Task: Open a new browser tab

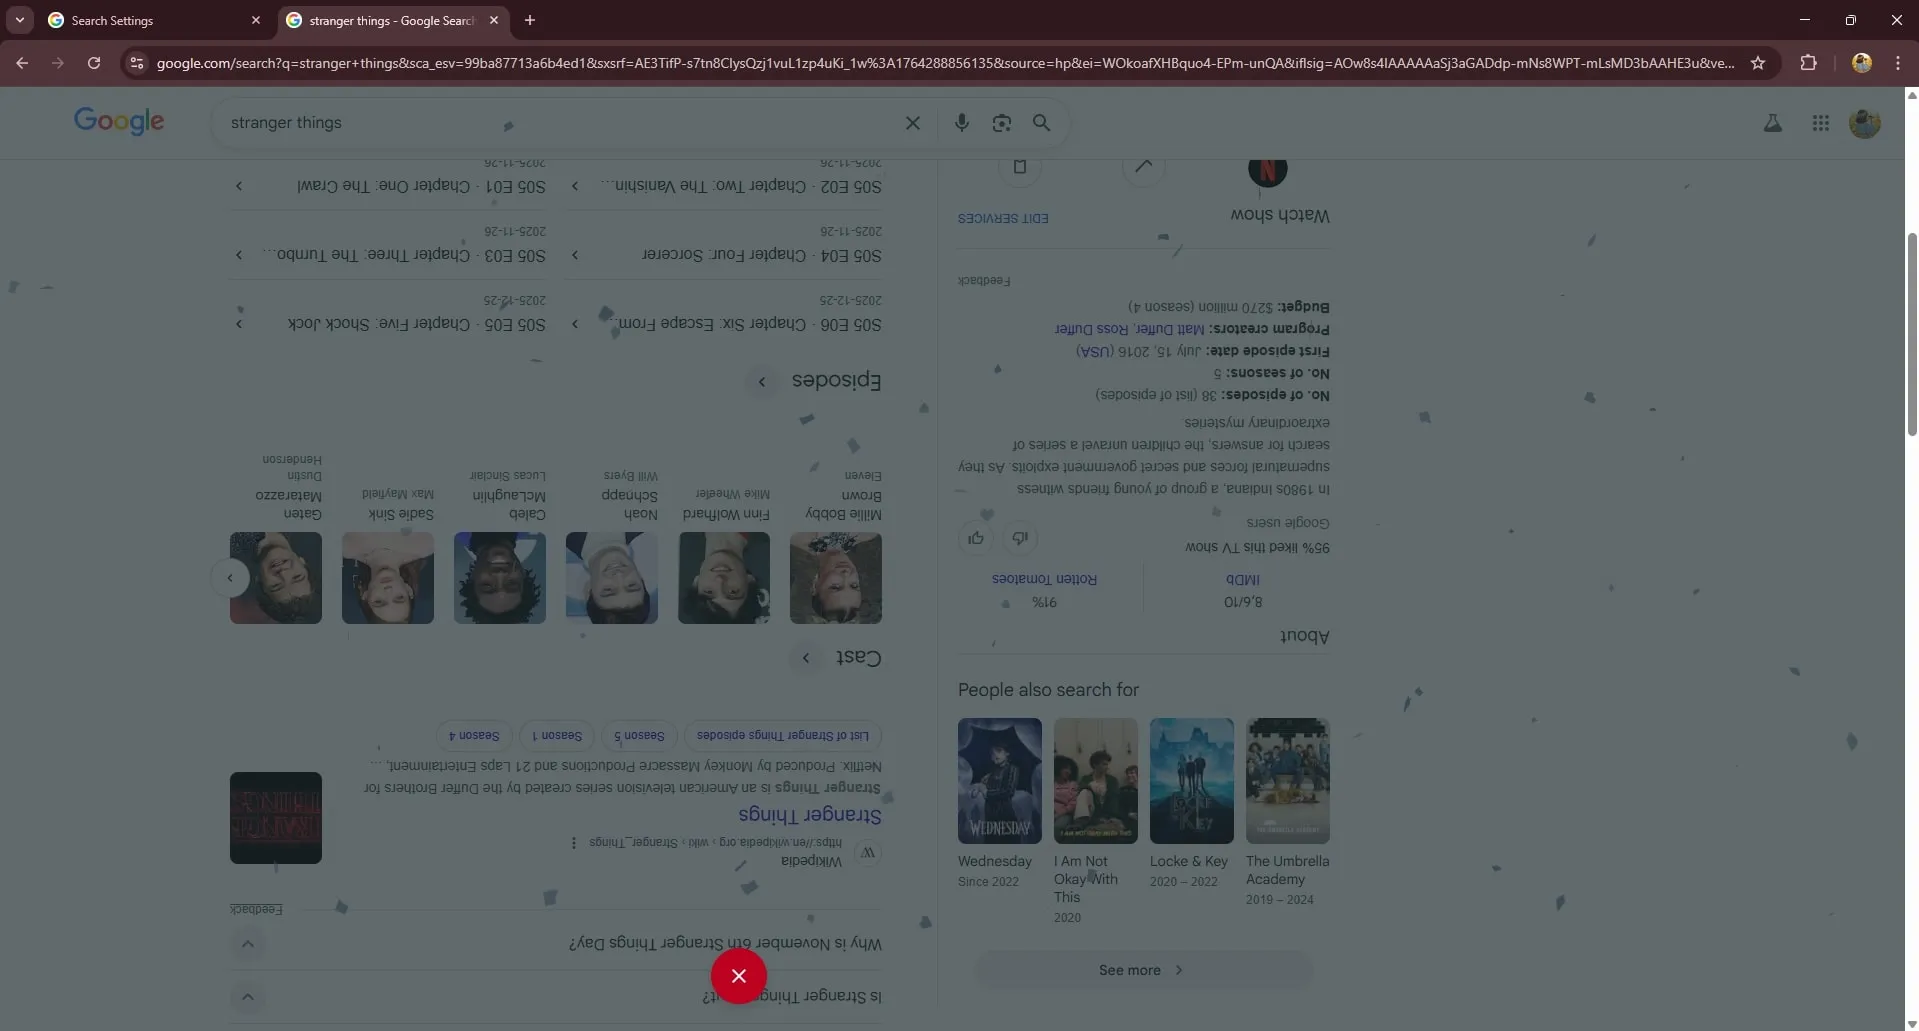Action: pos(530,20)
